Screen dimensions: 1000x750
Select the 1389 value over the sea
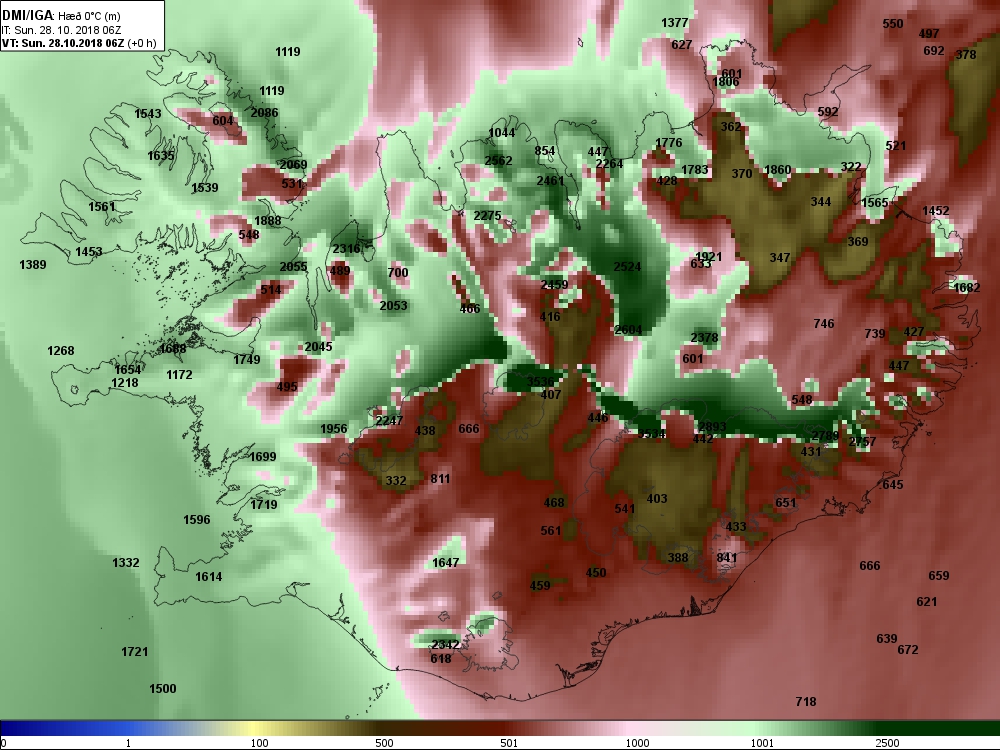33,265
